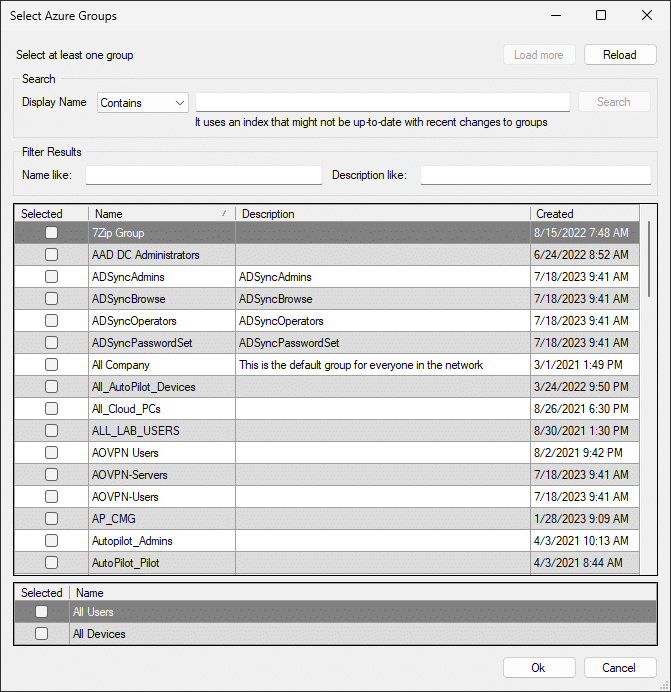The height and width of the screenshot is (692, 671).
Task: Close the Select Azure Groups dialog
Action: (647, 15)
